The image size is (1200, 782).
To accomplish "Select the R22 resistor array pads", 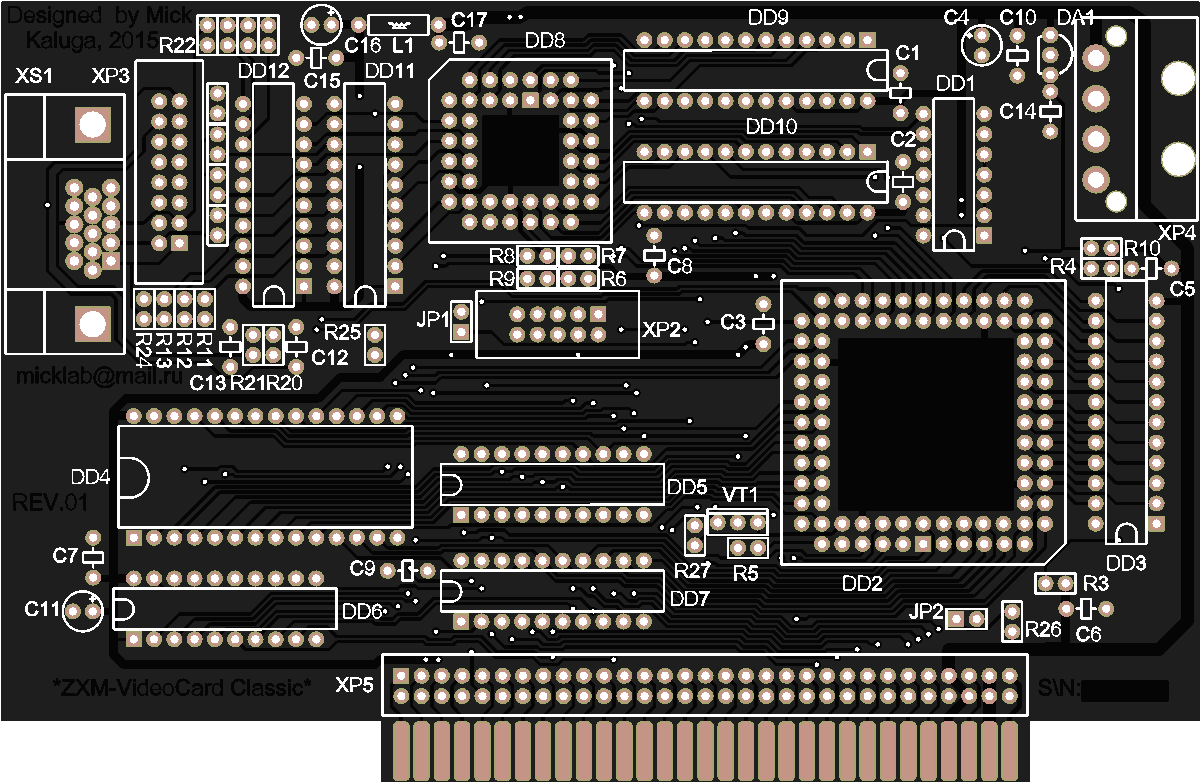I will 237,37.
